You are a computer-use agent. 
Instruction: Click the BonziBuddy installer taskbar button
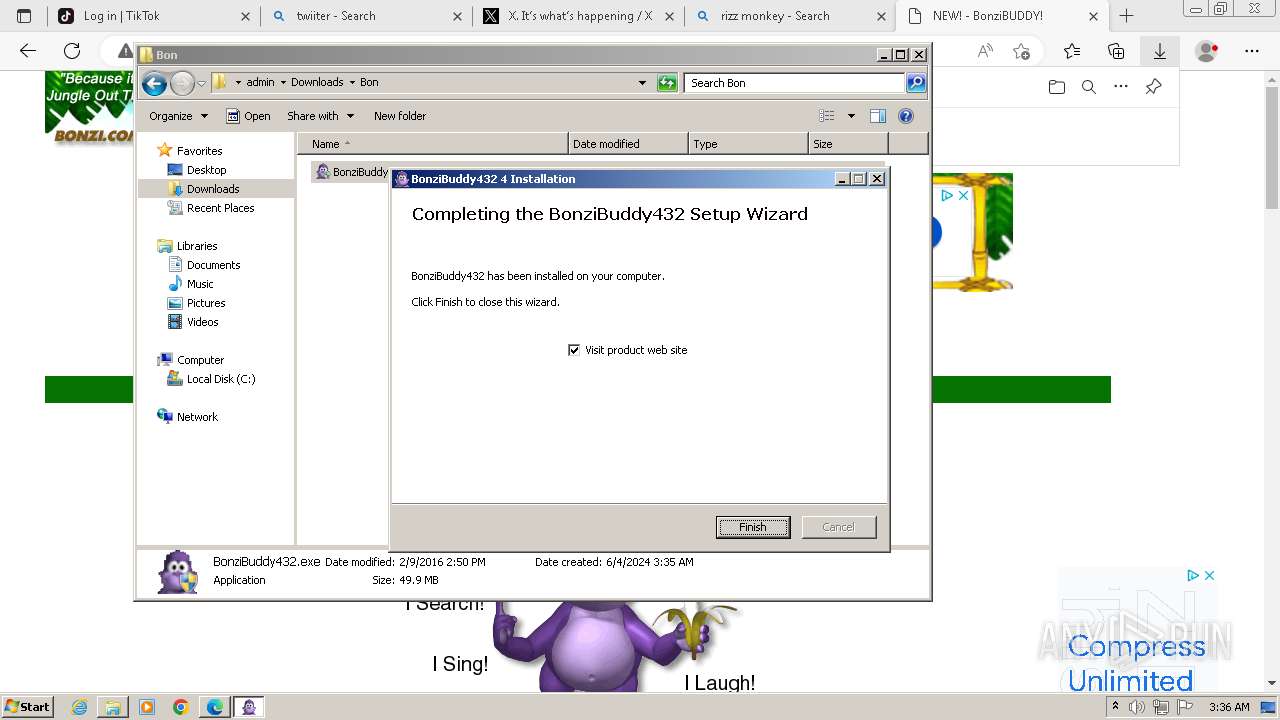249,707
